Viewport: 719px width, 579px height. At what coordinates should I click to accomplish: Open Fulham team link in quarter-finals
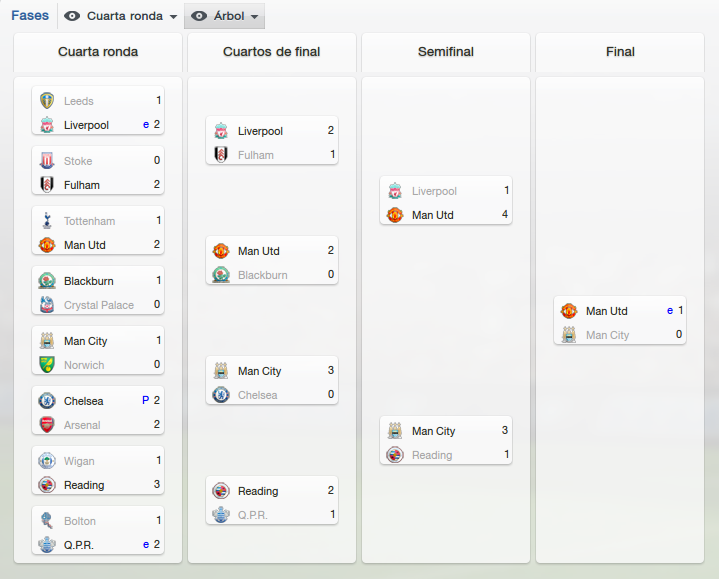coord(255,155)
